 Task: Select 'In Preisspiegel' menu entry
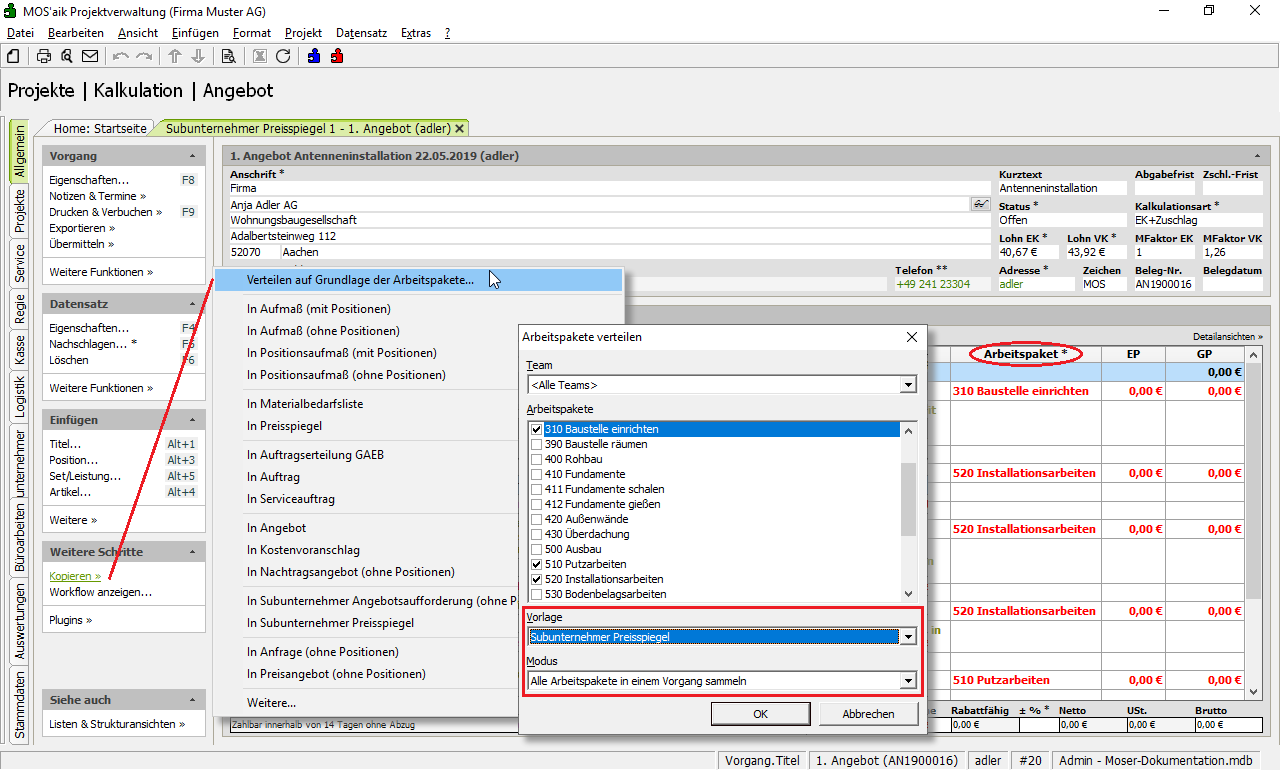tap(284, 426)
